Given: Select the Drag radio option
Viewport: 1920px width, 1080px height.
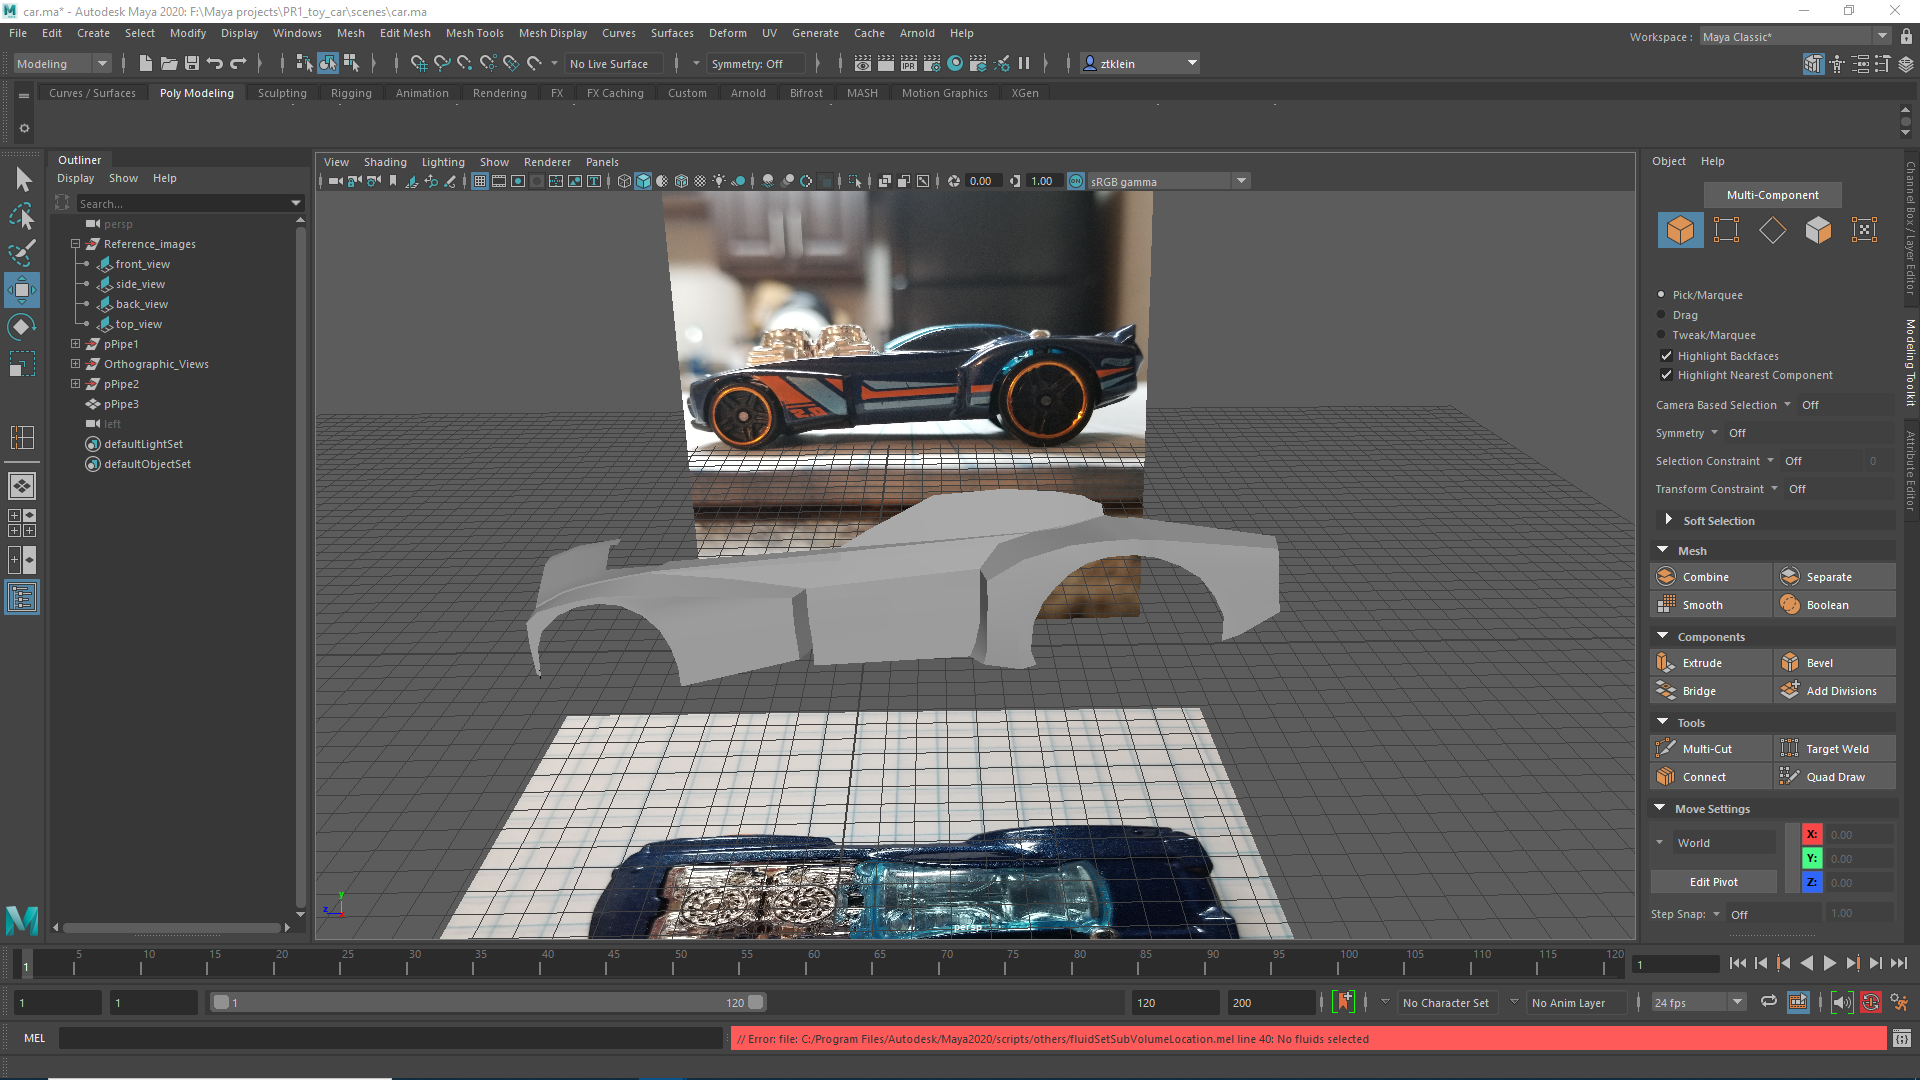Looking at the screenshot, I should click(1662, 315).
